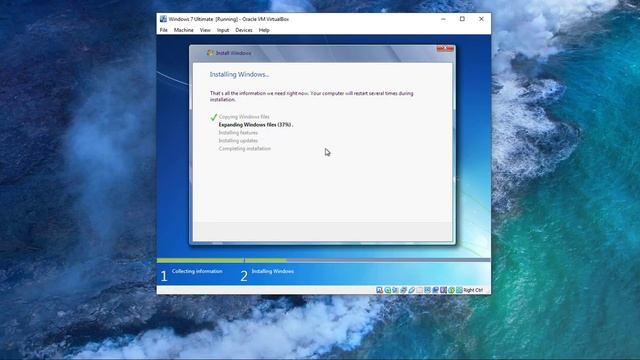Viewport: 640px width, 360px height.
Task: Click the mouse integration status icon
Action: pyautogui.click(x=451, y=290)
